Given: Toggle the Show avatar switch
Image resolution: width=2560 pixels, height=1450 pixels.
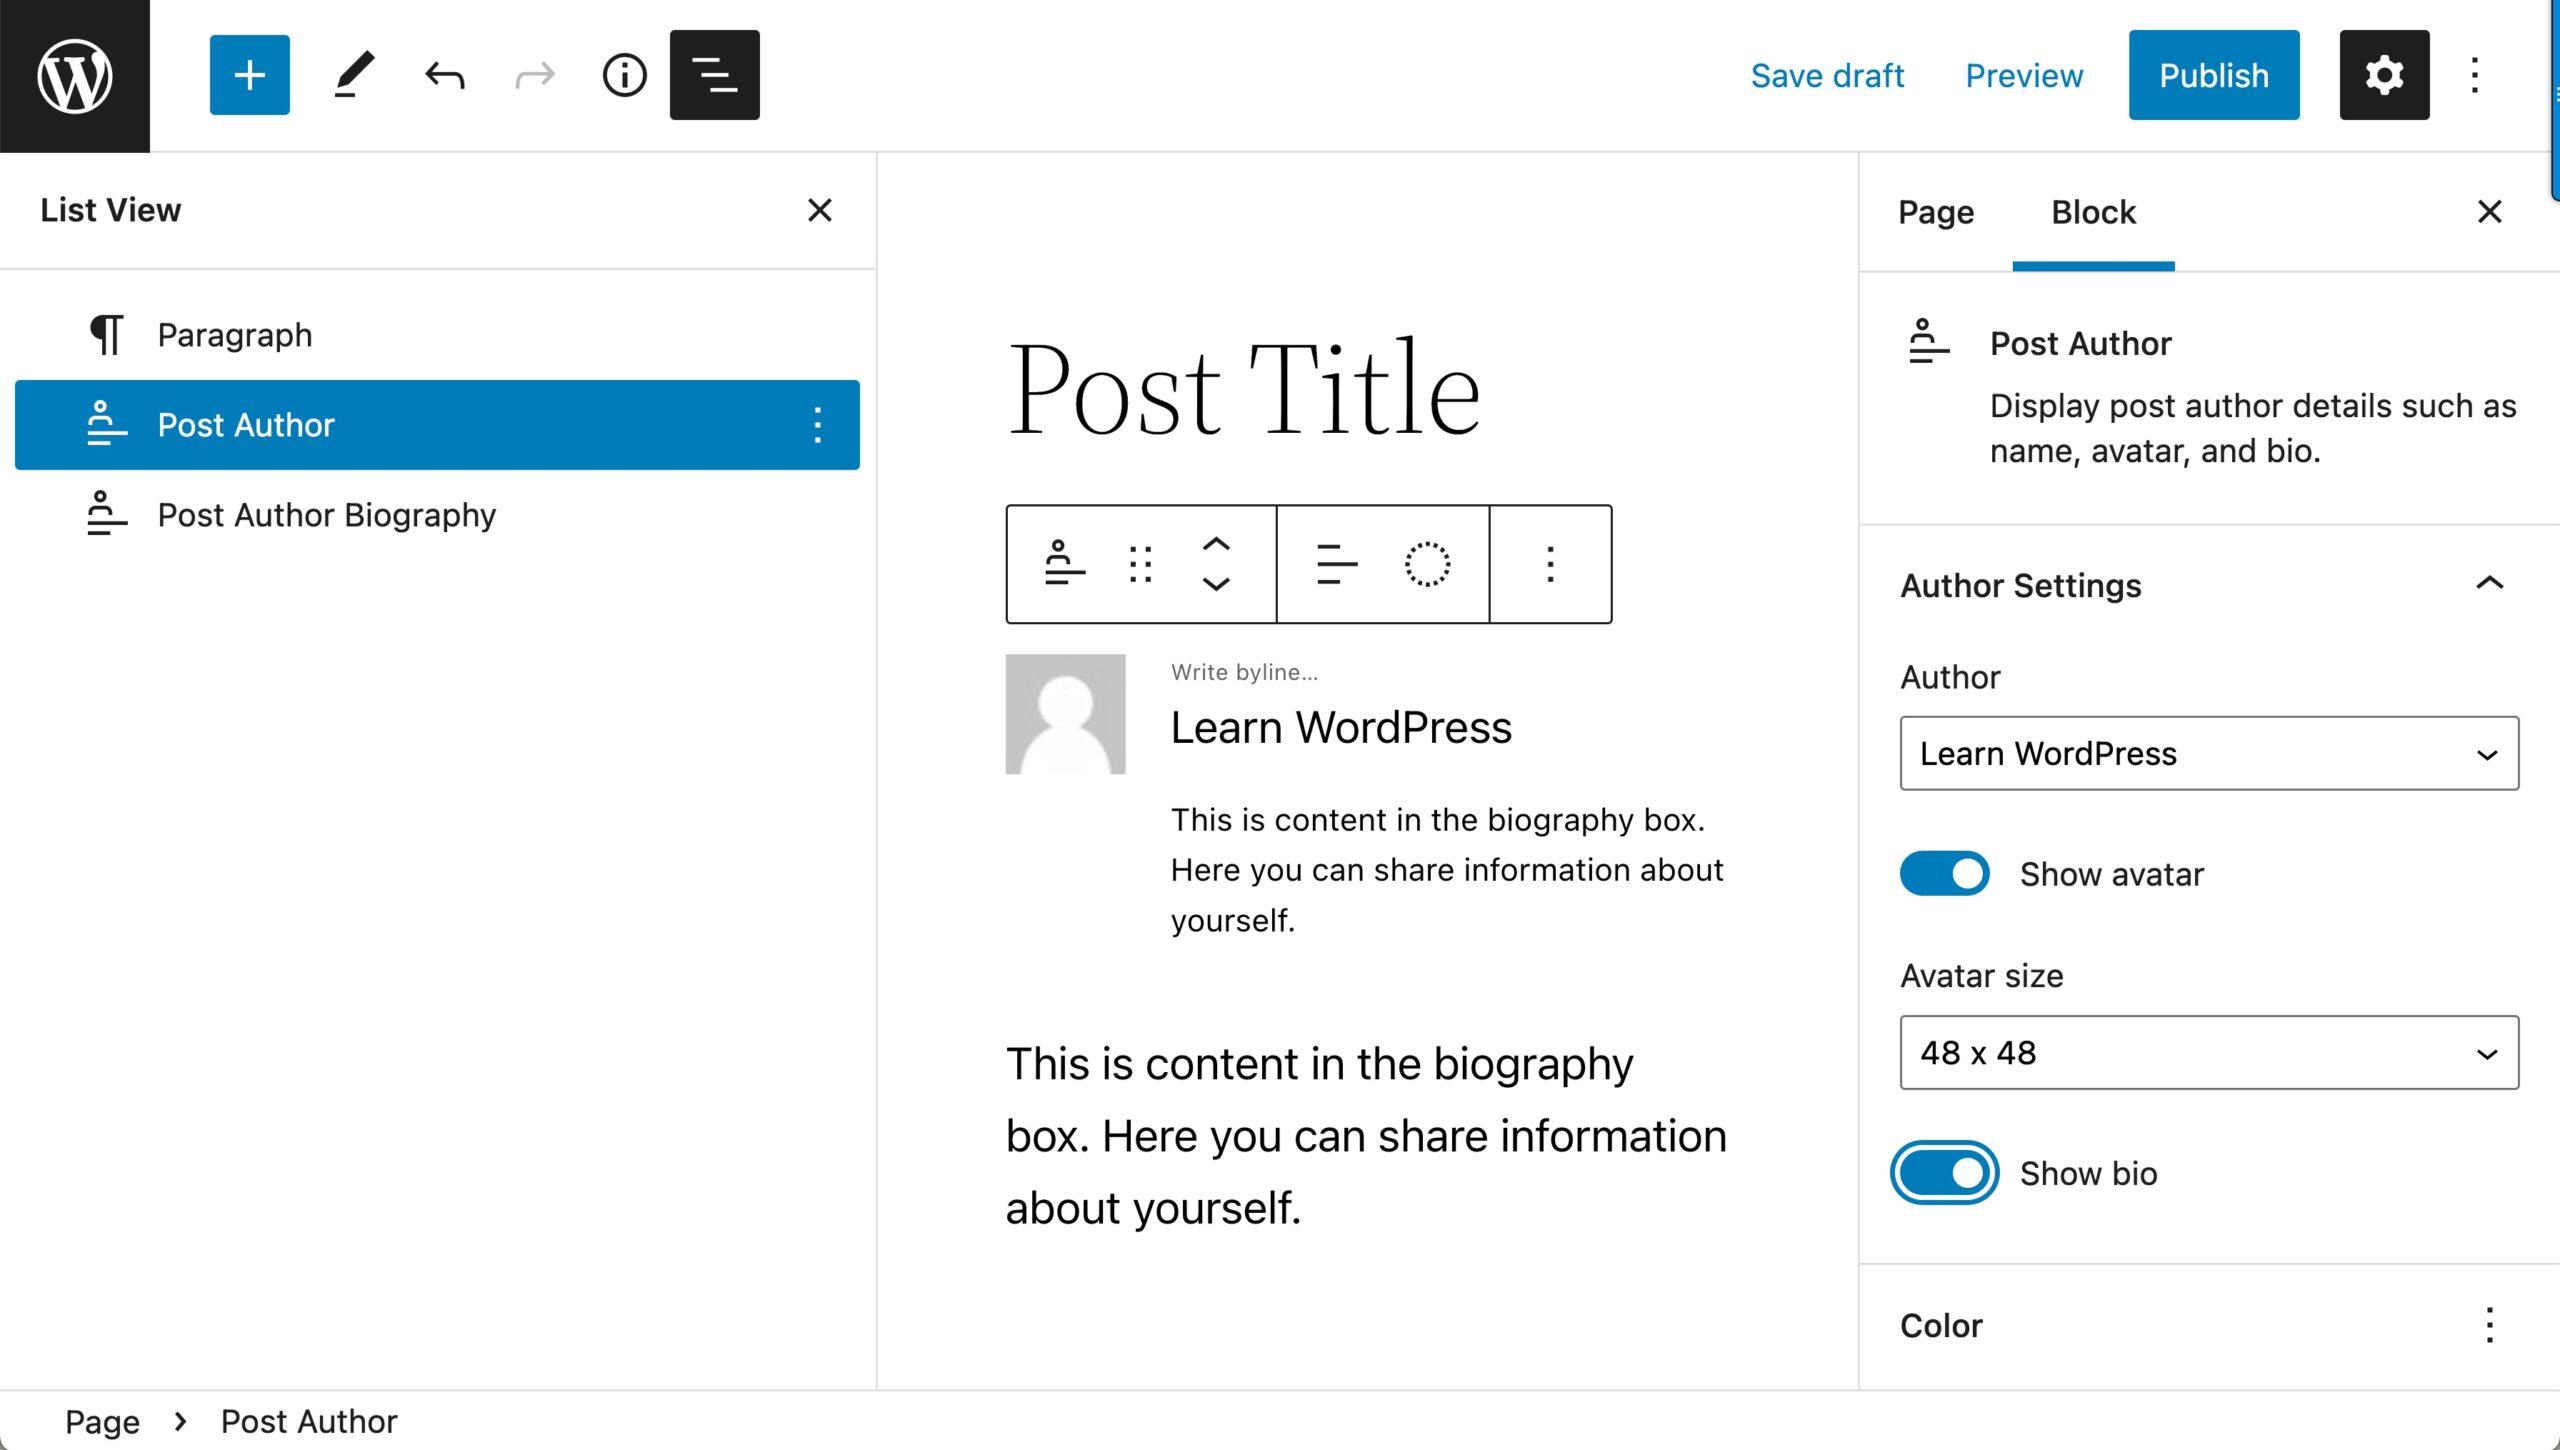Looking at the screenshot, I should pyautogui.click(x=1944, y=874).
